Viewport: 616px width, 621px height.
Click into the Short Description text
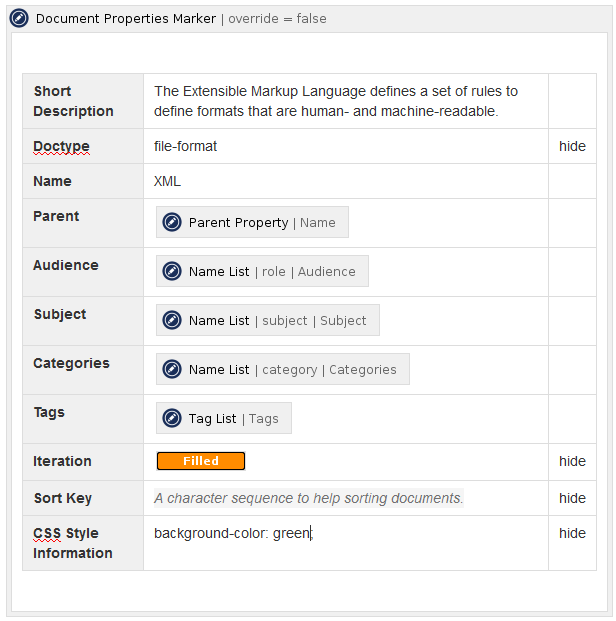point(335,101)
